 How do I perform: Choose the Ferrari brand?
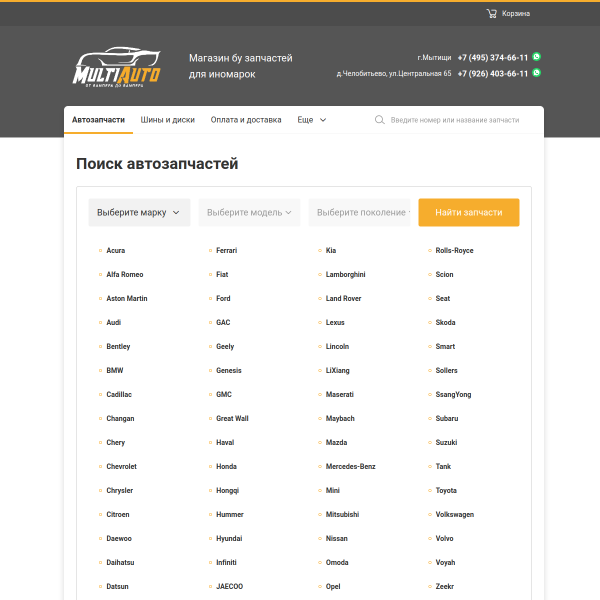pyautogui.click(x=227, y=251)
